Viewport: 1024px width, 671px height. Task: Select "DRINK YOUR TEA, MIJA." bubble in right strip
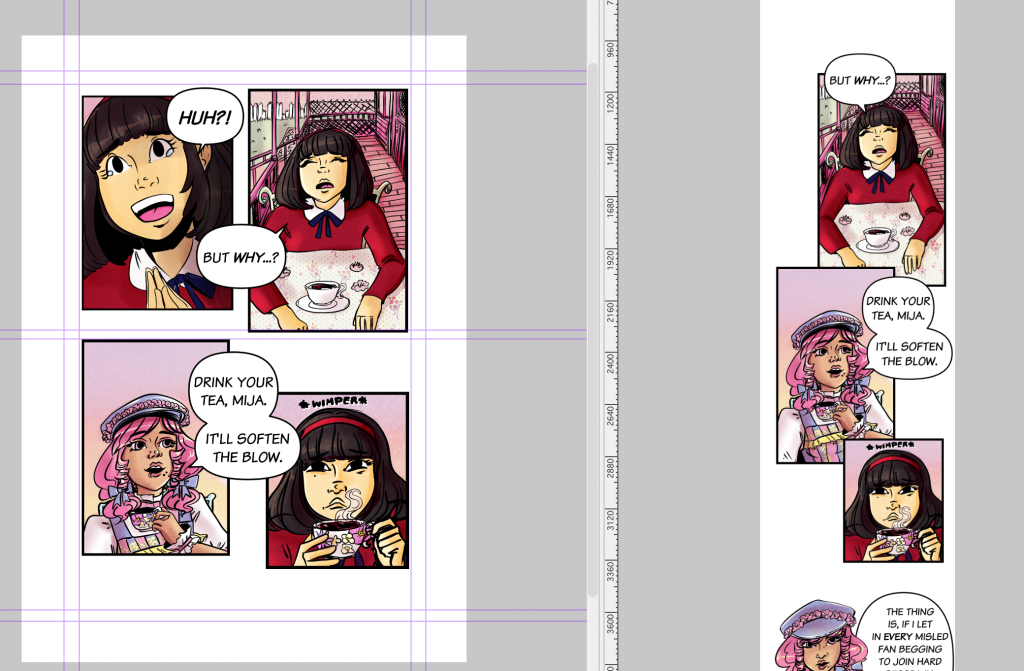(x=898, y=308)
